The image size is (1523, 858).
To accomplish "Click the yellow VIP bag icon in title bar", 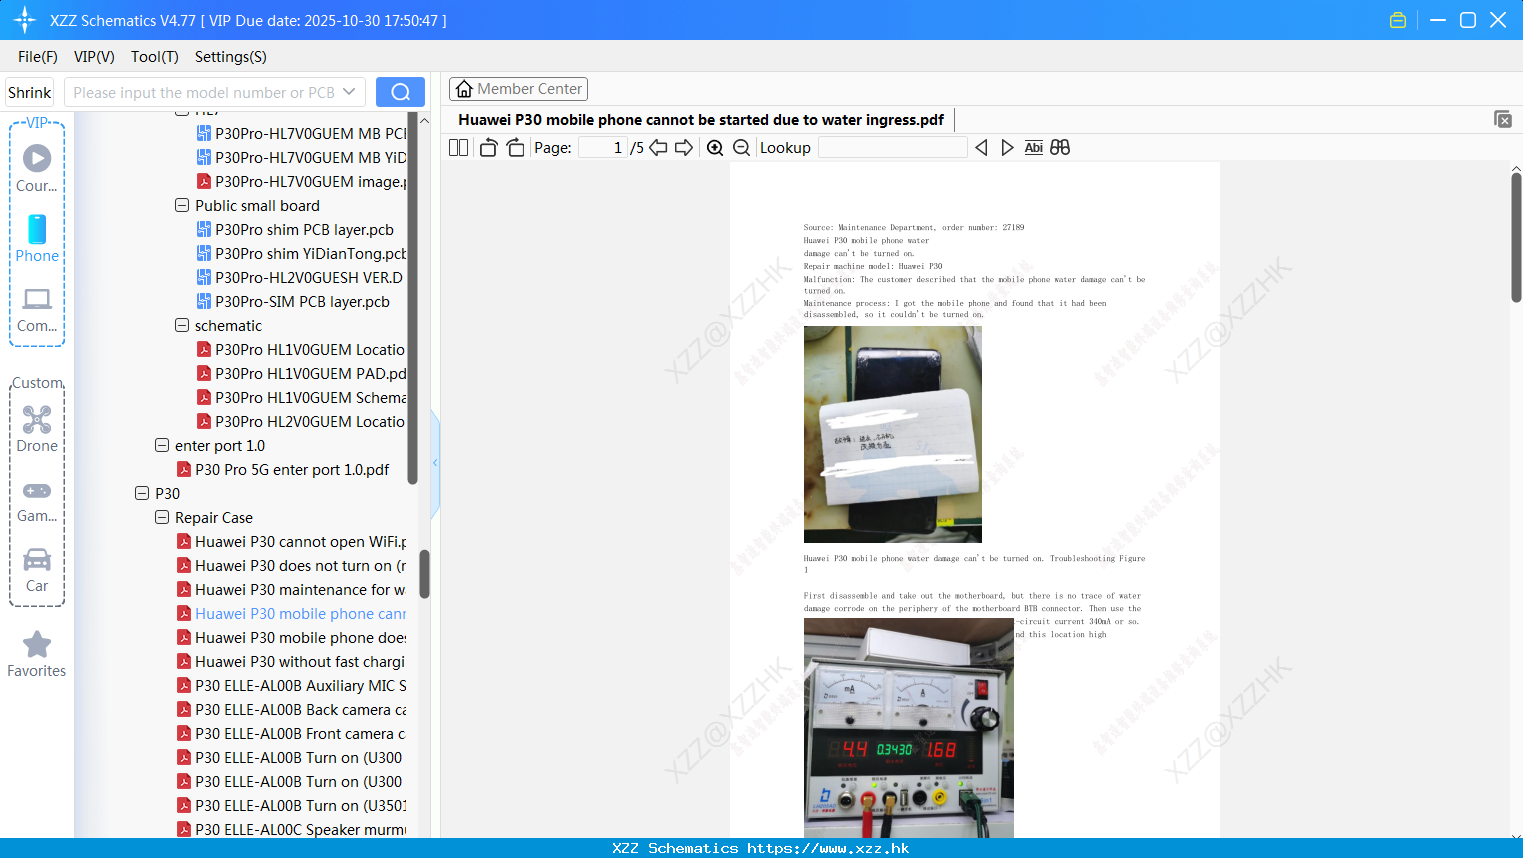I will [x=1398, y=20].
